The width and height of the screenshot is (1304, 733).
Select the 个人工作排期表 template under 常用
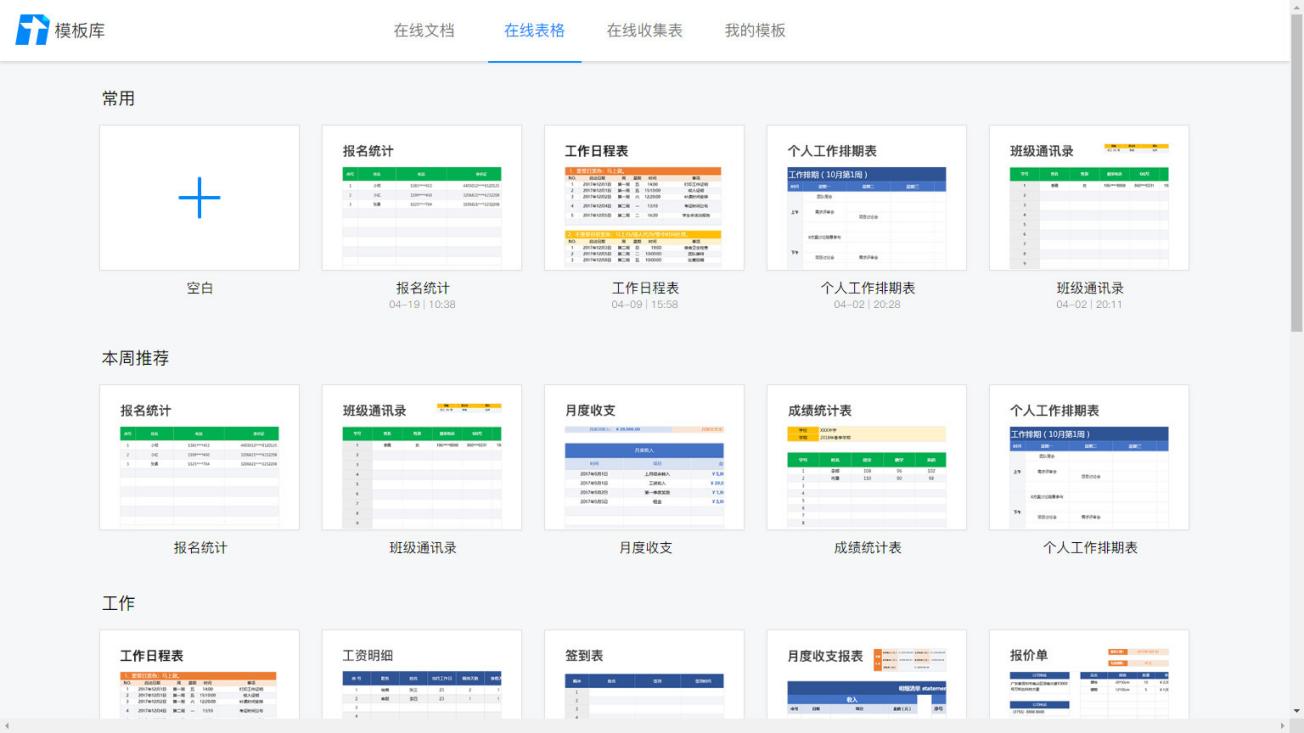(x=866, y=197)
